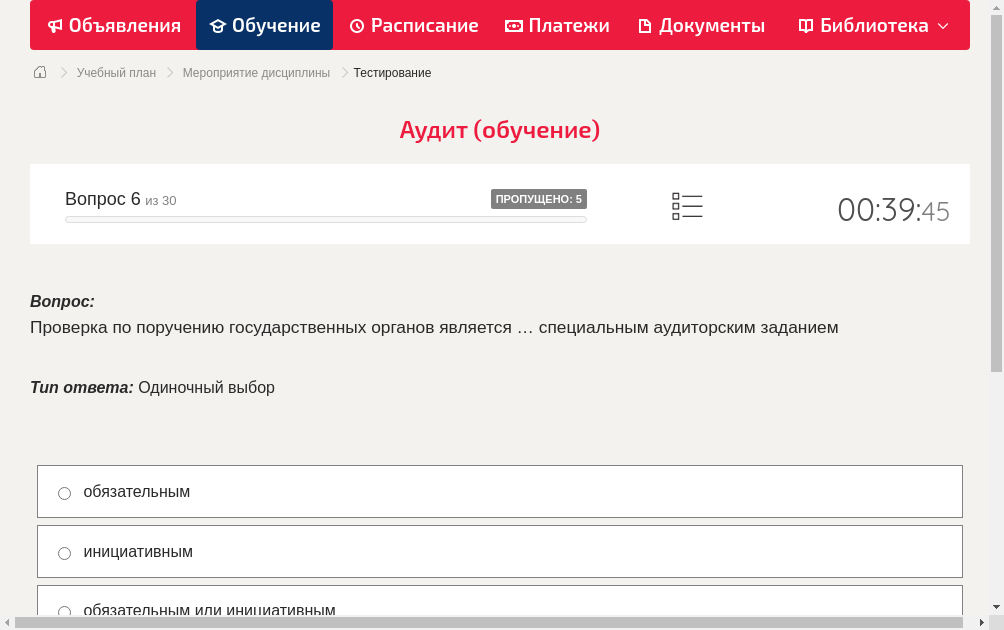Open the question list navigator icon
The height and width of the screenshot is (630, 1004).
point(687,206)
